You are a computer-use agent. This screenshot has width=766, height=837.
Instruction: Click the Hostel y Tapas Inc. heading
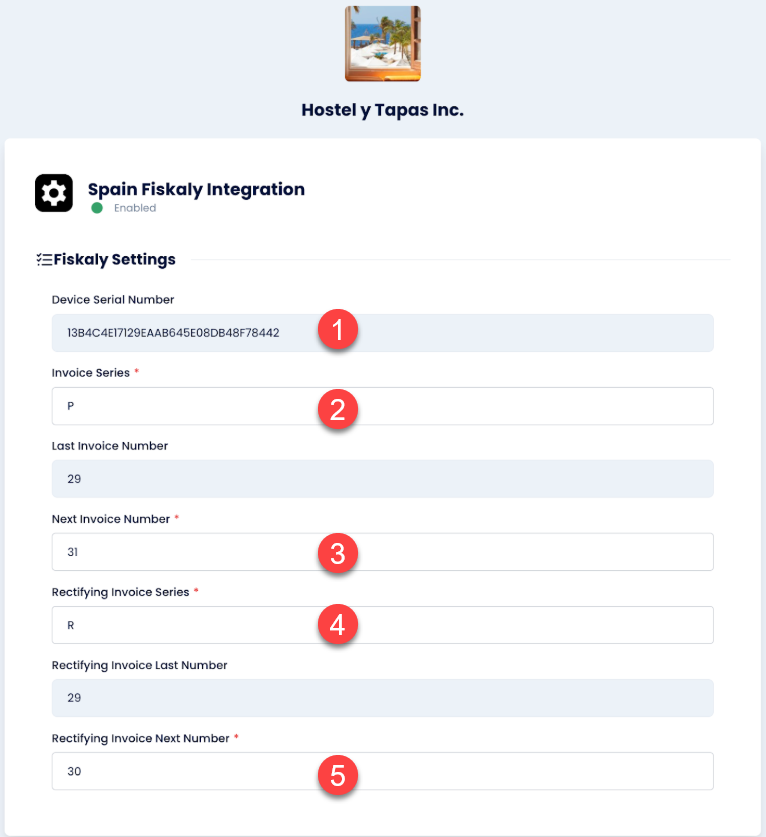pos(382,110)
